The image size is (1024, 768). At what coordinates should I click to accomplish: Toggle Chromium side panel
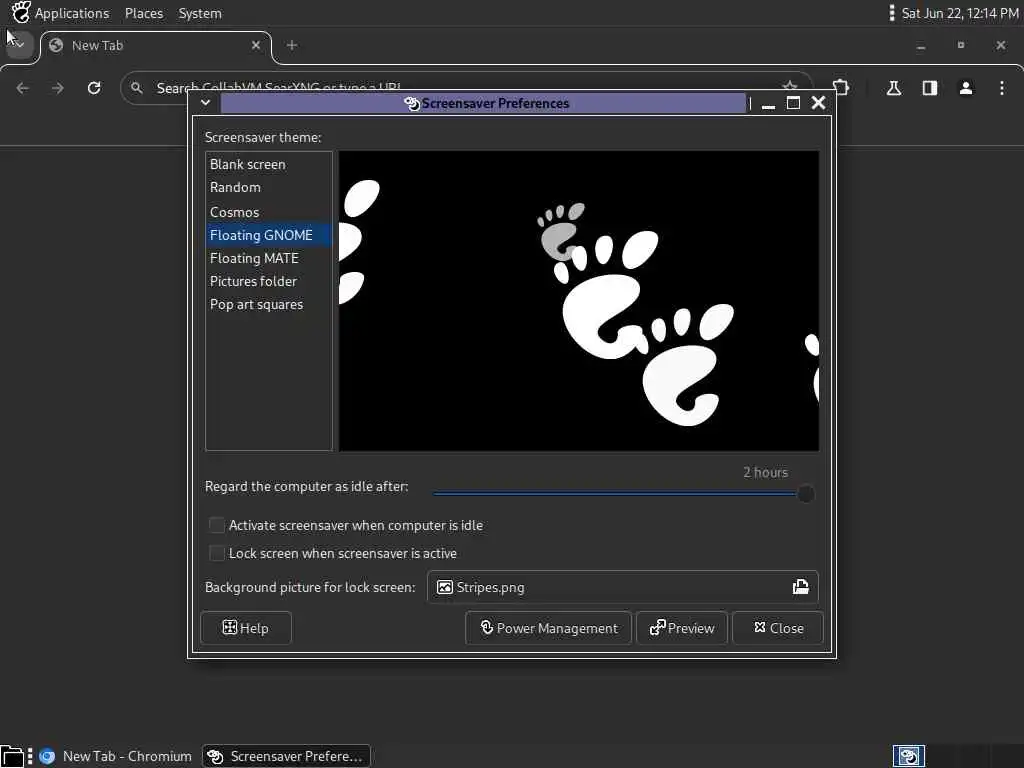point(930,88)
